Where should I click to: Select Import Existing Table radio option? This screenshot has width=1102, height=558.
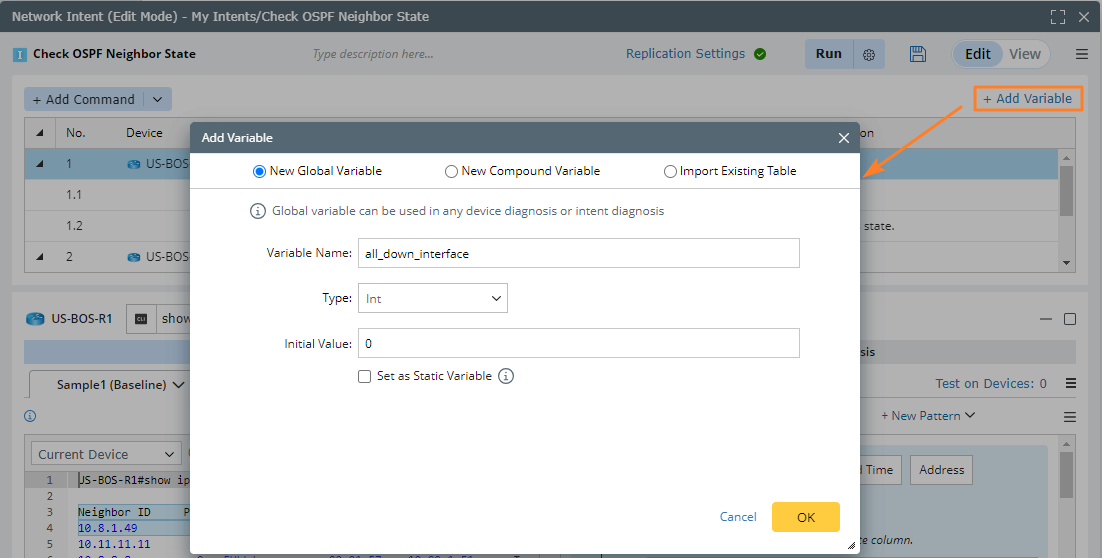670,171
